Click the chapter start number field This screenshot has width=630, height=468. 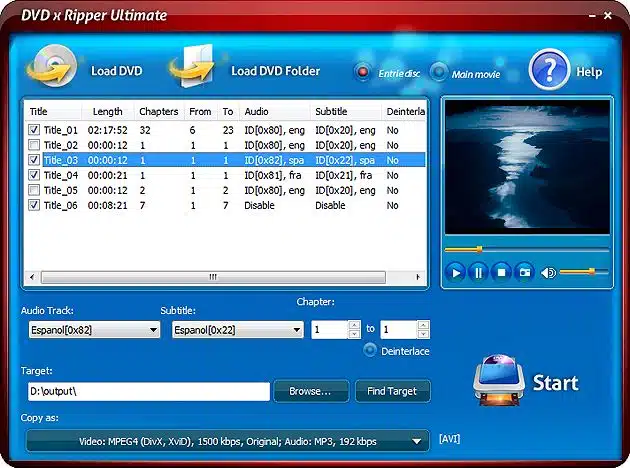329,330
